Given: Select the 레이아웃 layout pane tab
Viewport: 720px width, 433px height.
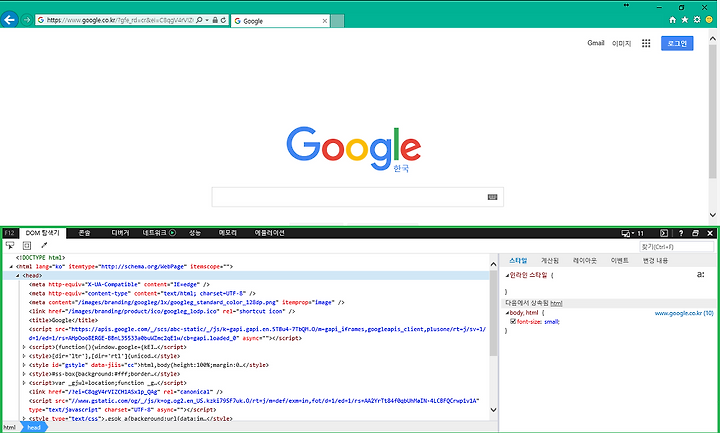Looking at the screenshot, I should coord(585,260).
